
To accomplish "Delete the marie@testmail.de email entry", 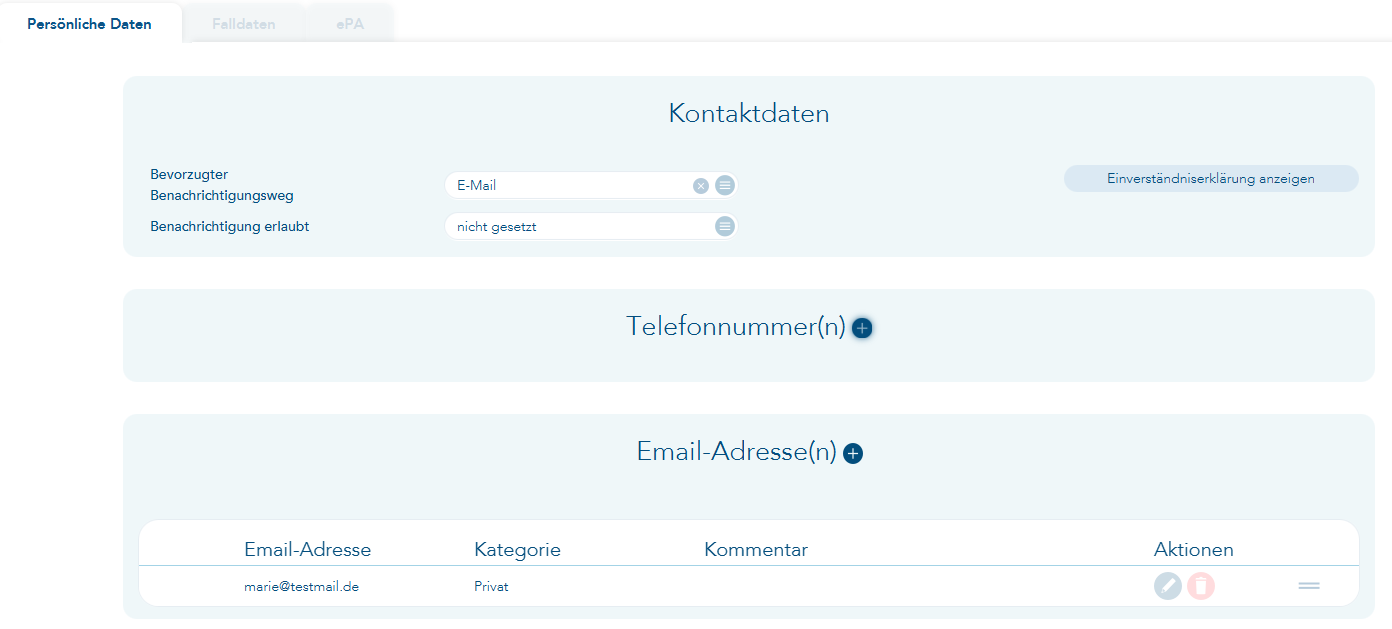I will pyautogui.click(x=1201, y=586).
